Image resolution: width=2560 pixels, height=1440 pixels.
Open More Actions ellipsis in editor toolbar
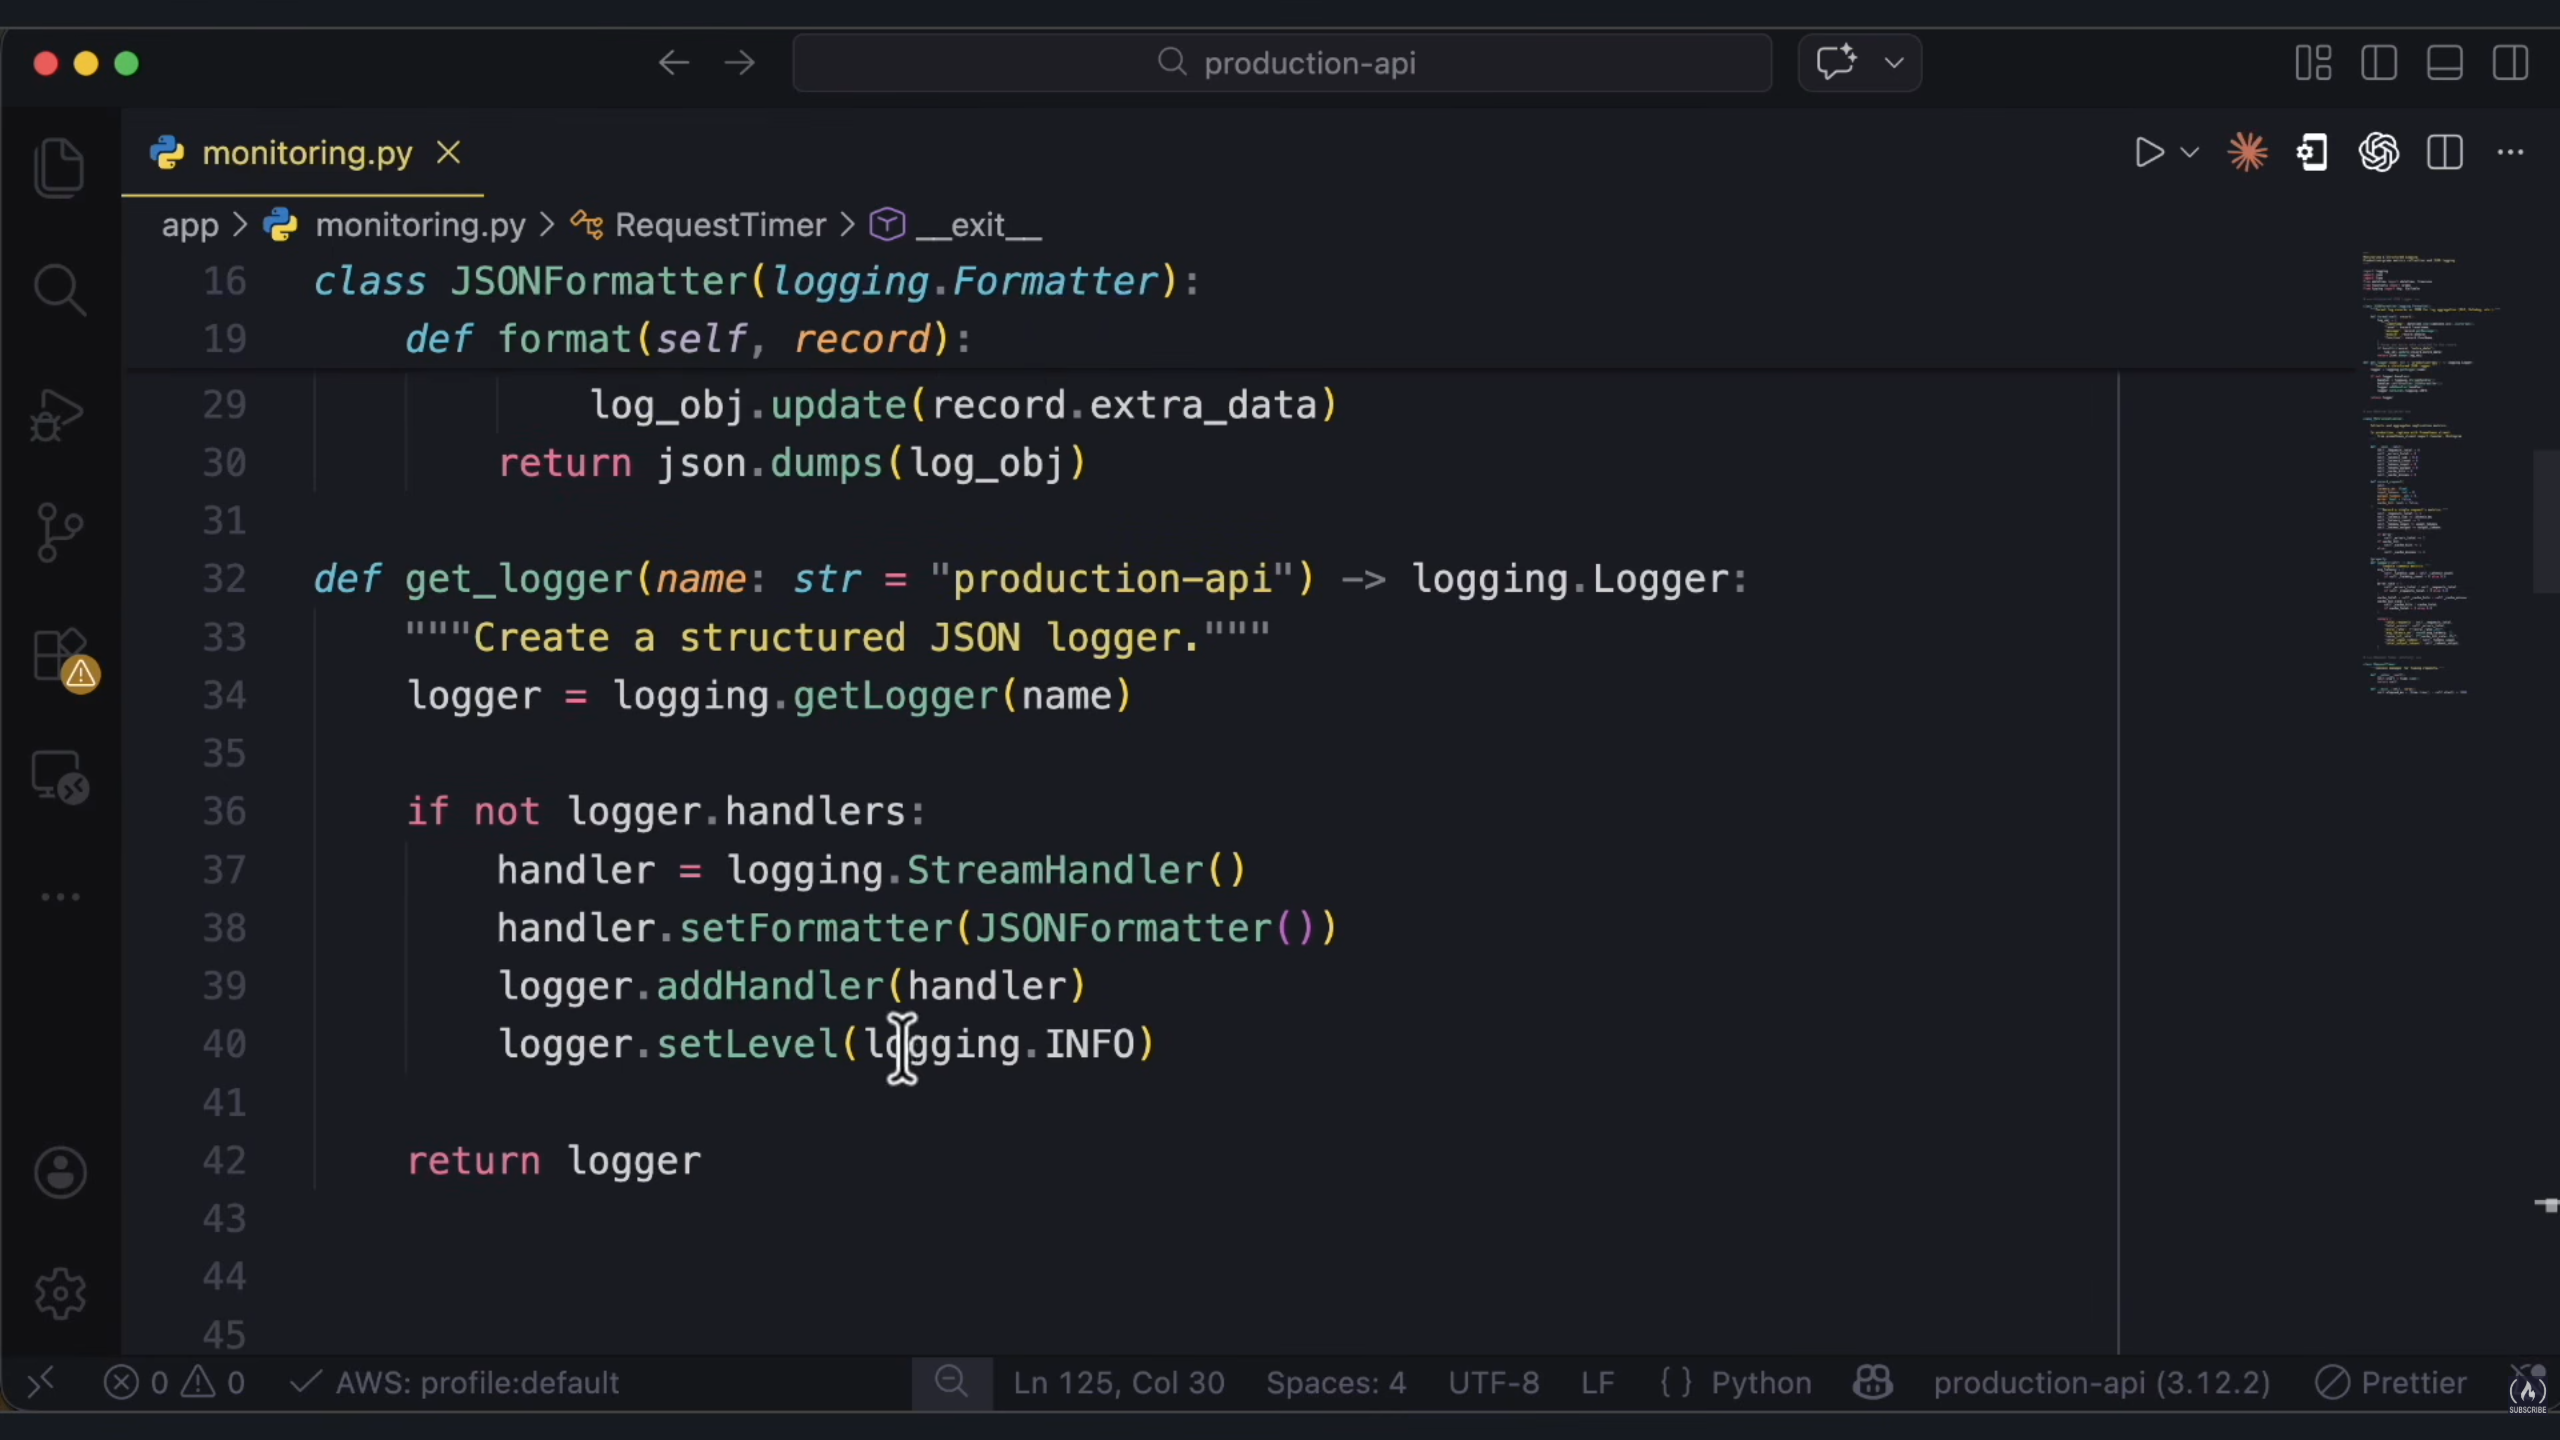2510,153
